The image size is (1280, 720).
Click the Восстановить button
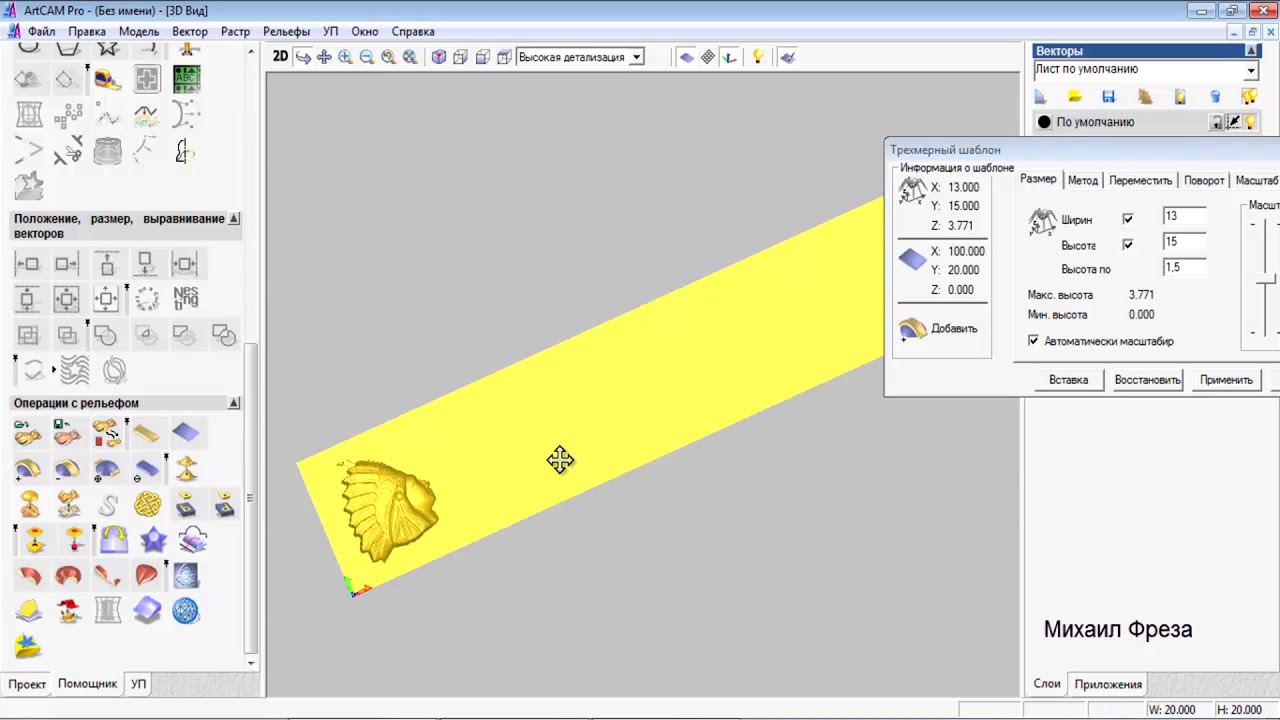tap(1147, 380)
